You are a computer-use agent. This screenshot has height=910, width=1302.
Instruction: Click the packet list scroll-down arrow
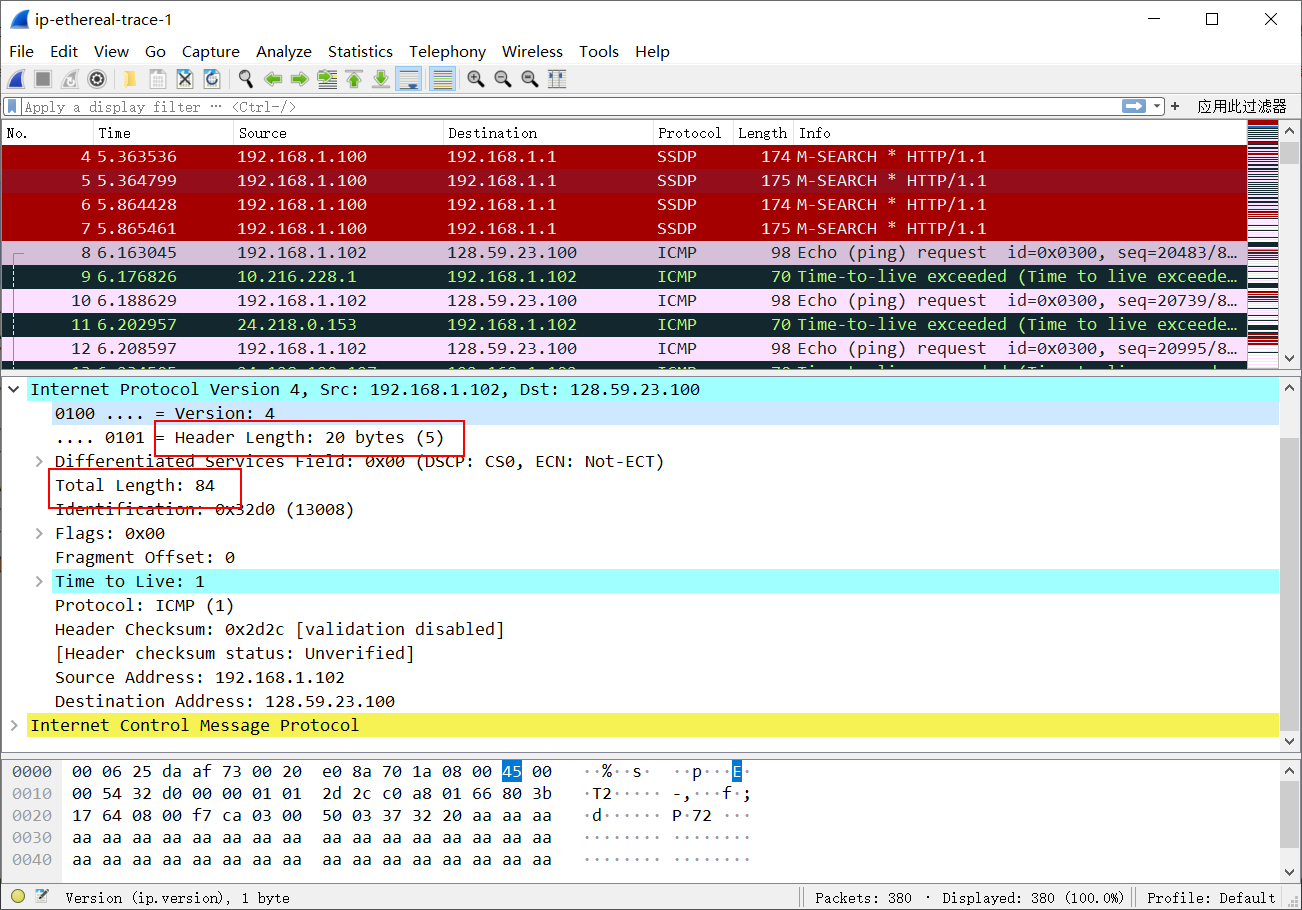(x=1289, y=358)
